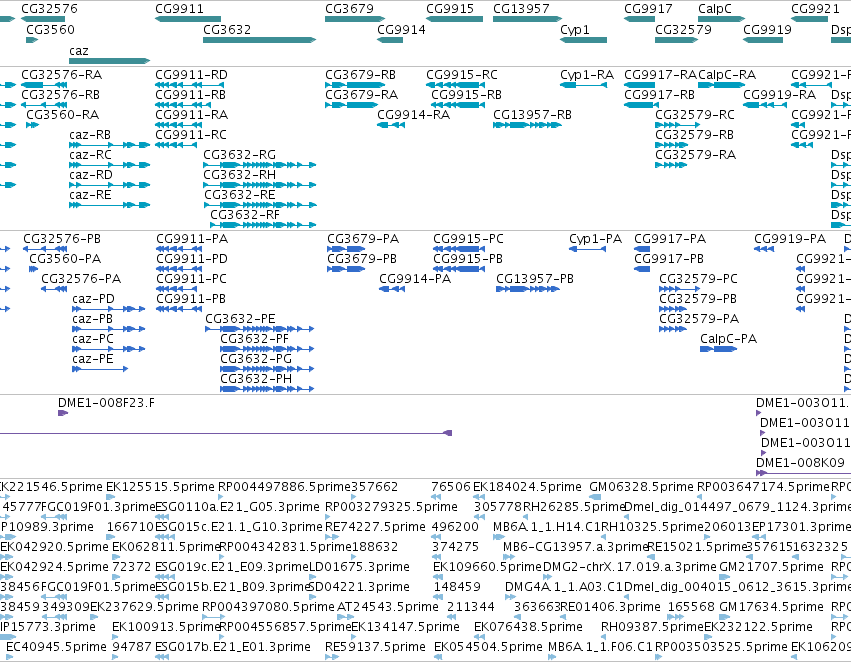851x662 pixels.
Task: Click the LD01675.3prime EST label
Action: (359, 566)
